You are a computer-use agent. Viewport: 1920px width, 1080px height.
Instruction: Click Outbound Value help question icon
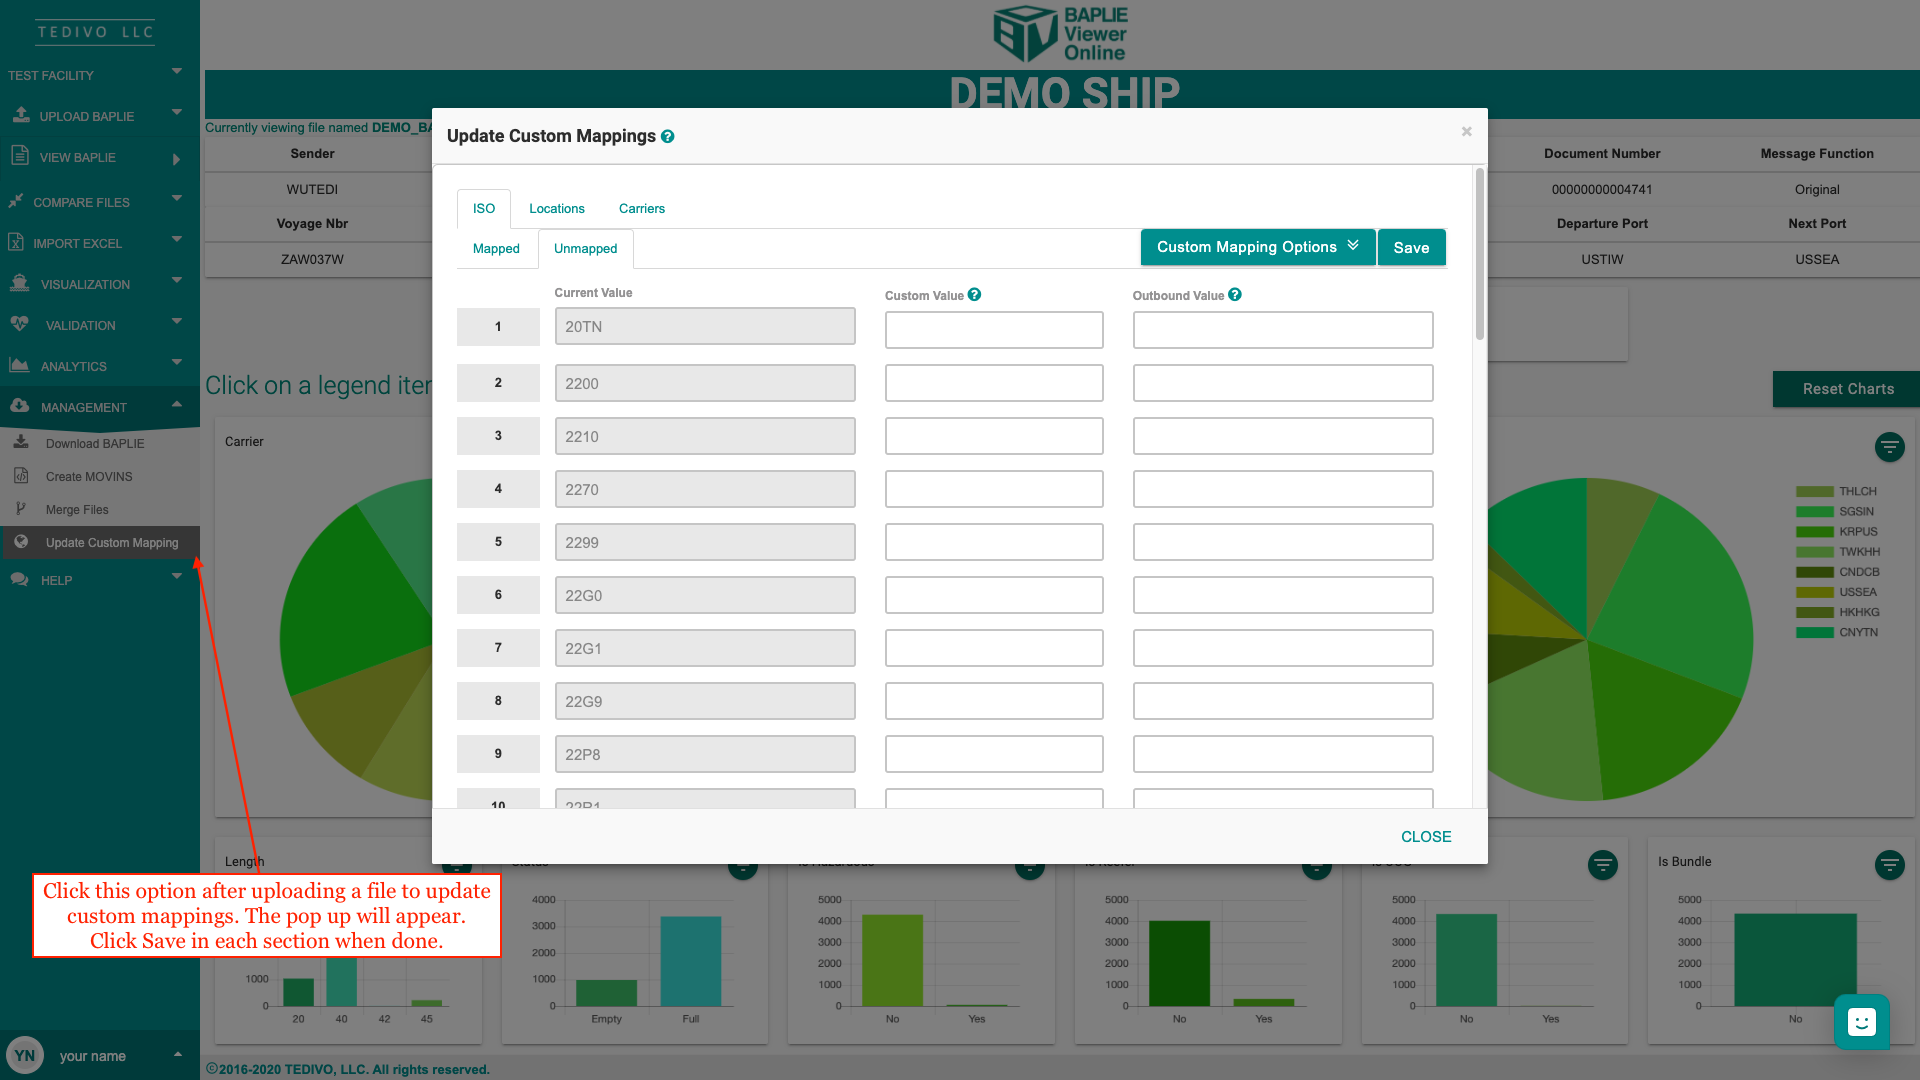[1234, 295]
